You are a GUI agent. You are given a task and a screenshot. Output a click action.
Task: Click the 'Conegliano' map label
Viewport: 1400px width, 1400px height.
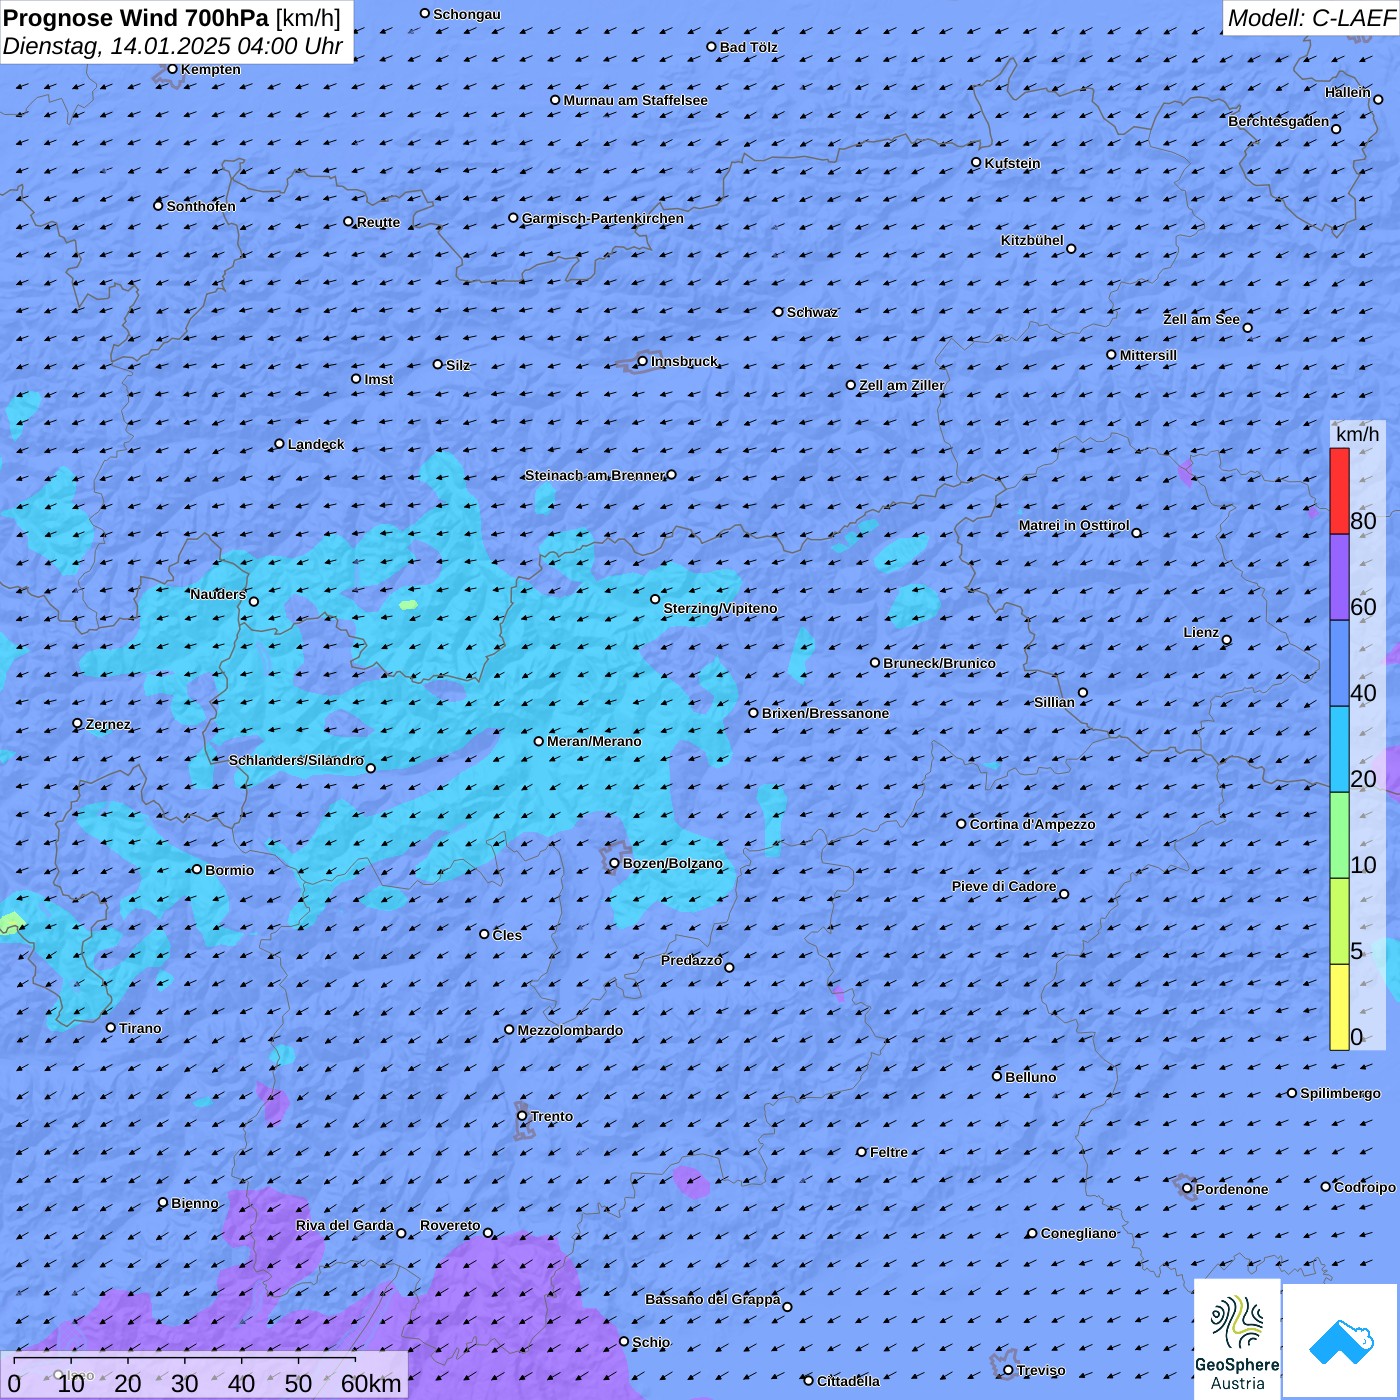1078,1233
